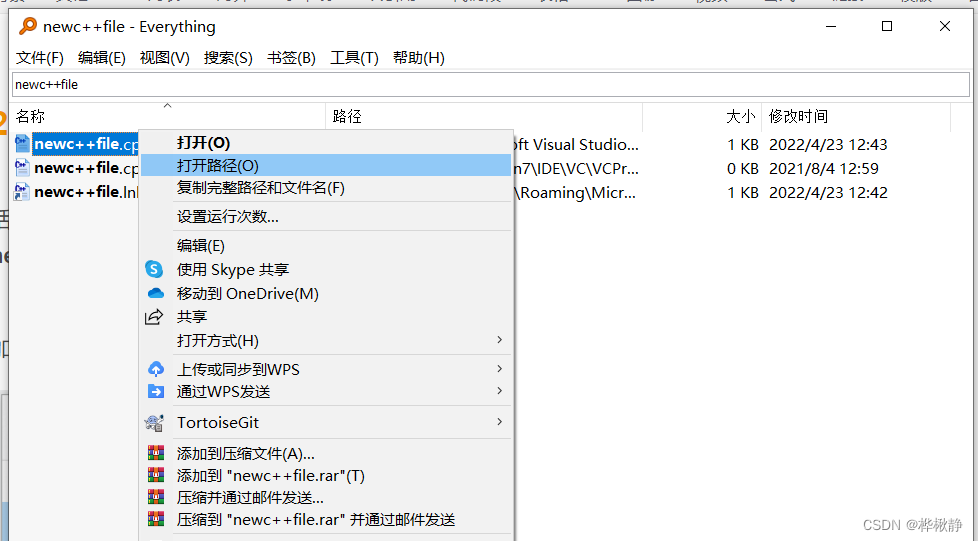
Task: Click the path containing IDE\VC\VCPr...
Action: tap(576, 168)
